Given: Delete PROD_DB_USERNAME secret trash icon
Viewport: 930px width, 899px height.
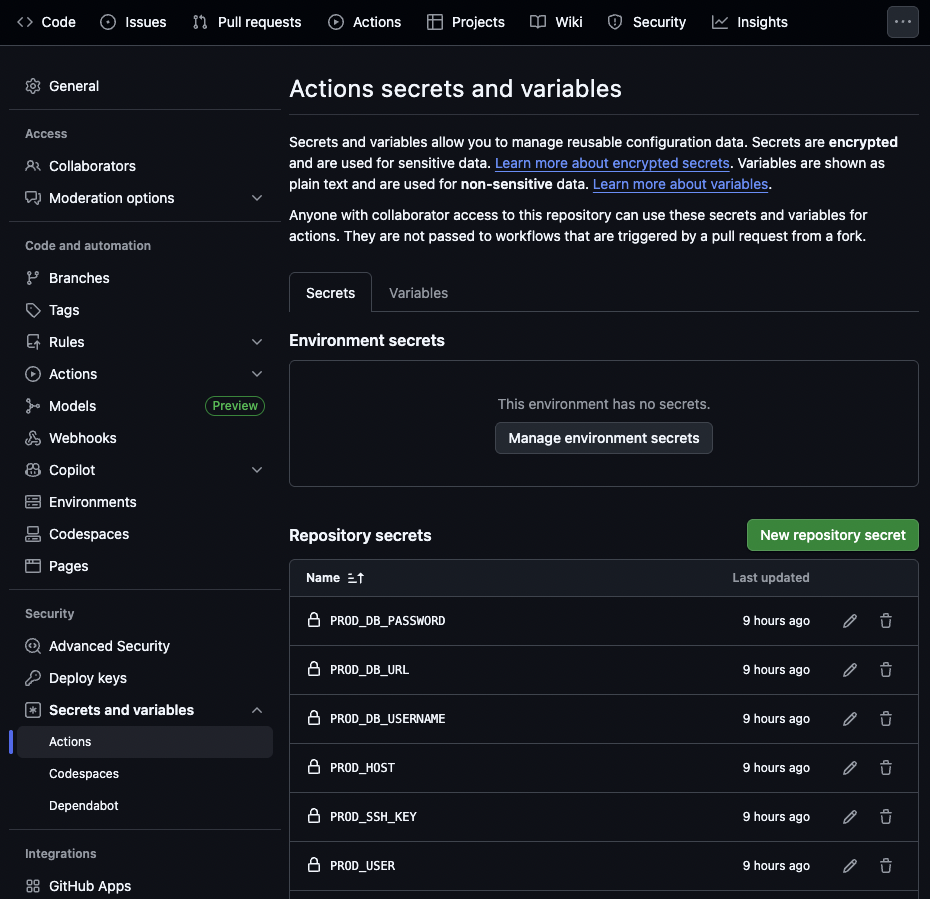Looking at the screenshot, I should click(886, 719).
